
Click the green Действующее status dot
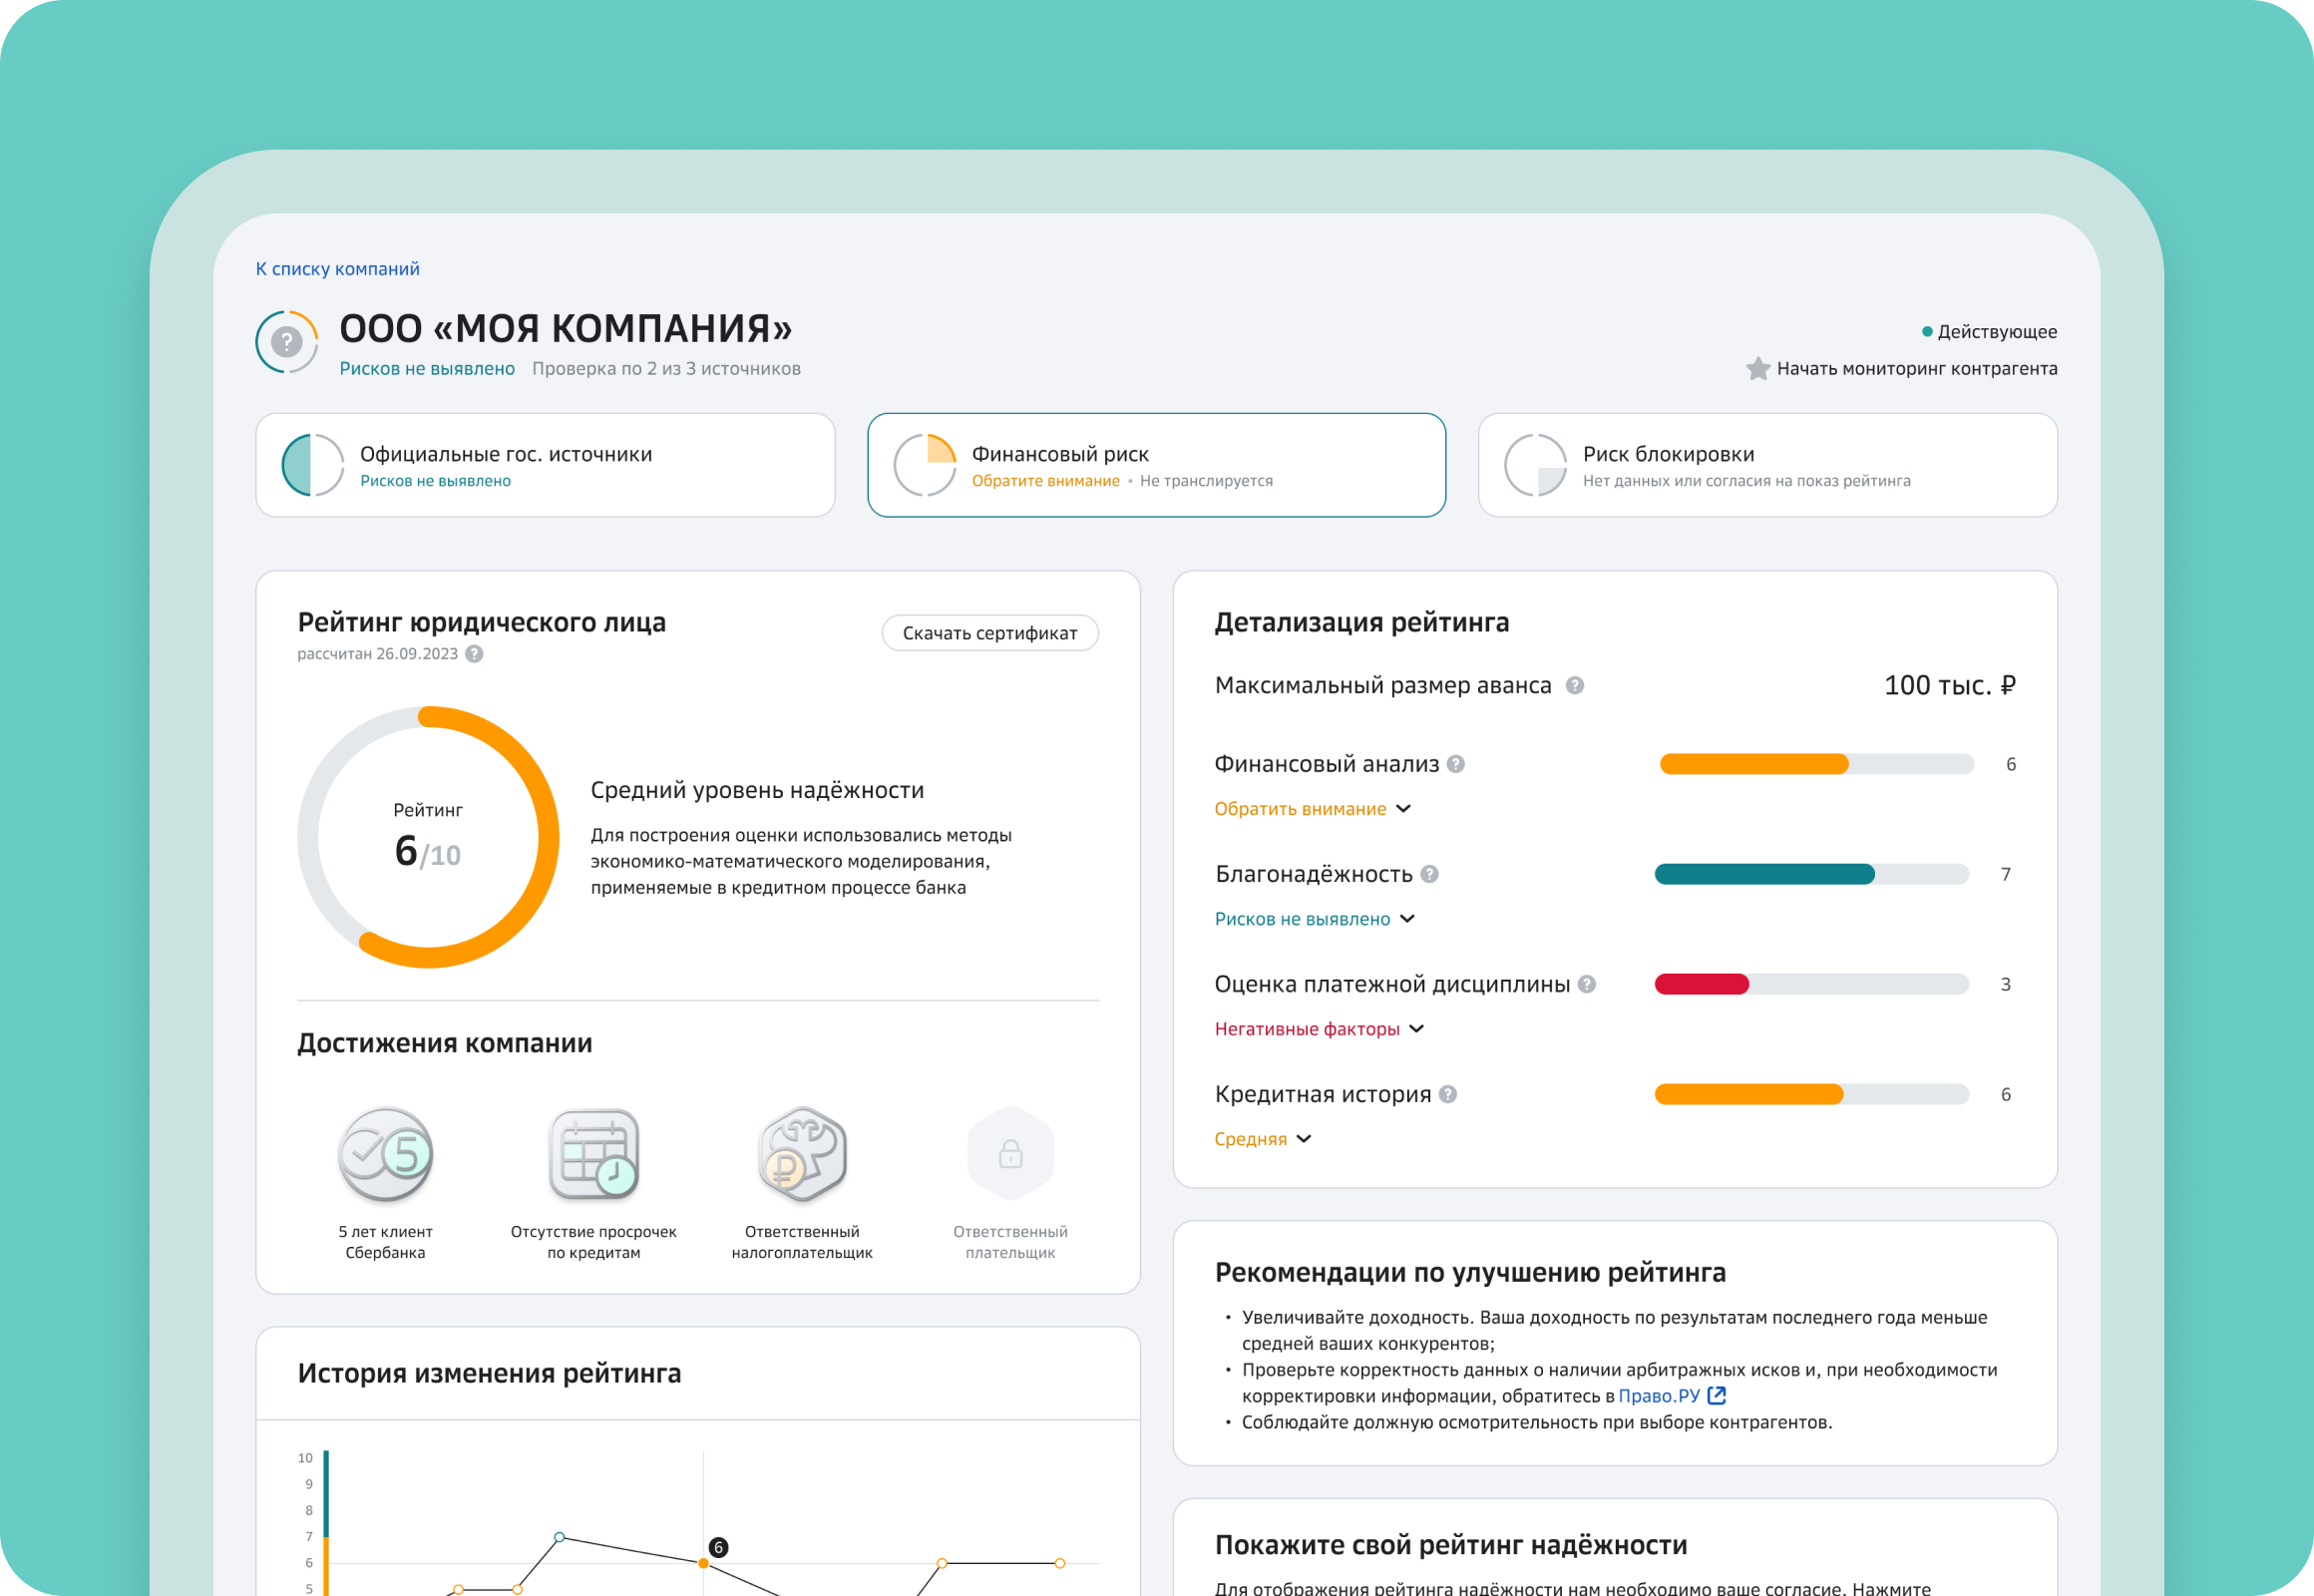click(1927, 331)
